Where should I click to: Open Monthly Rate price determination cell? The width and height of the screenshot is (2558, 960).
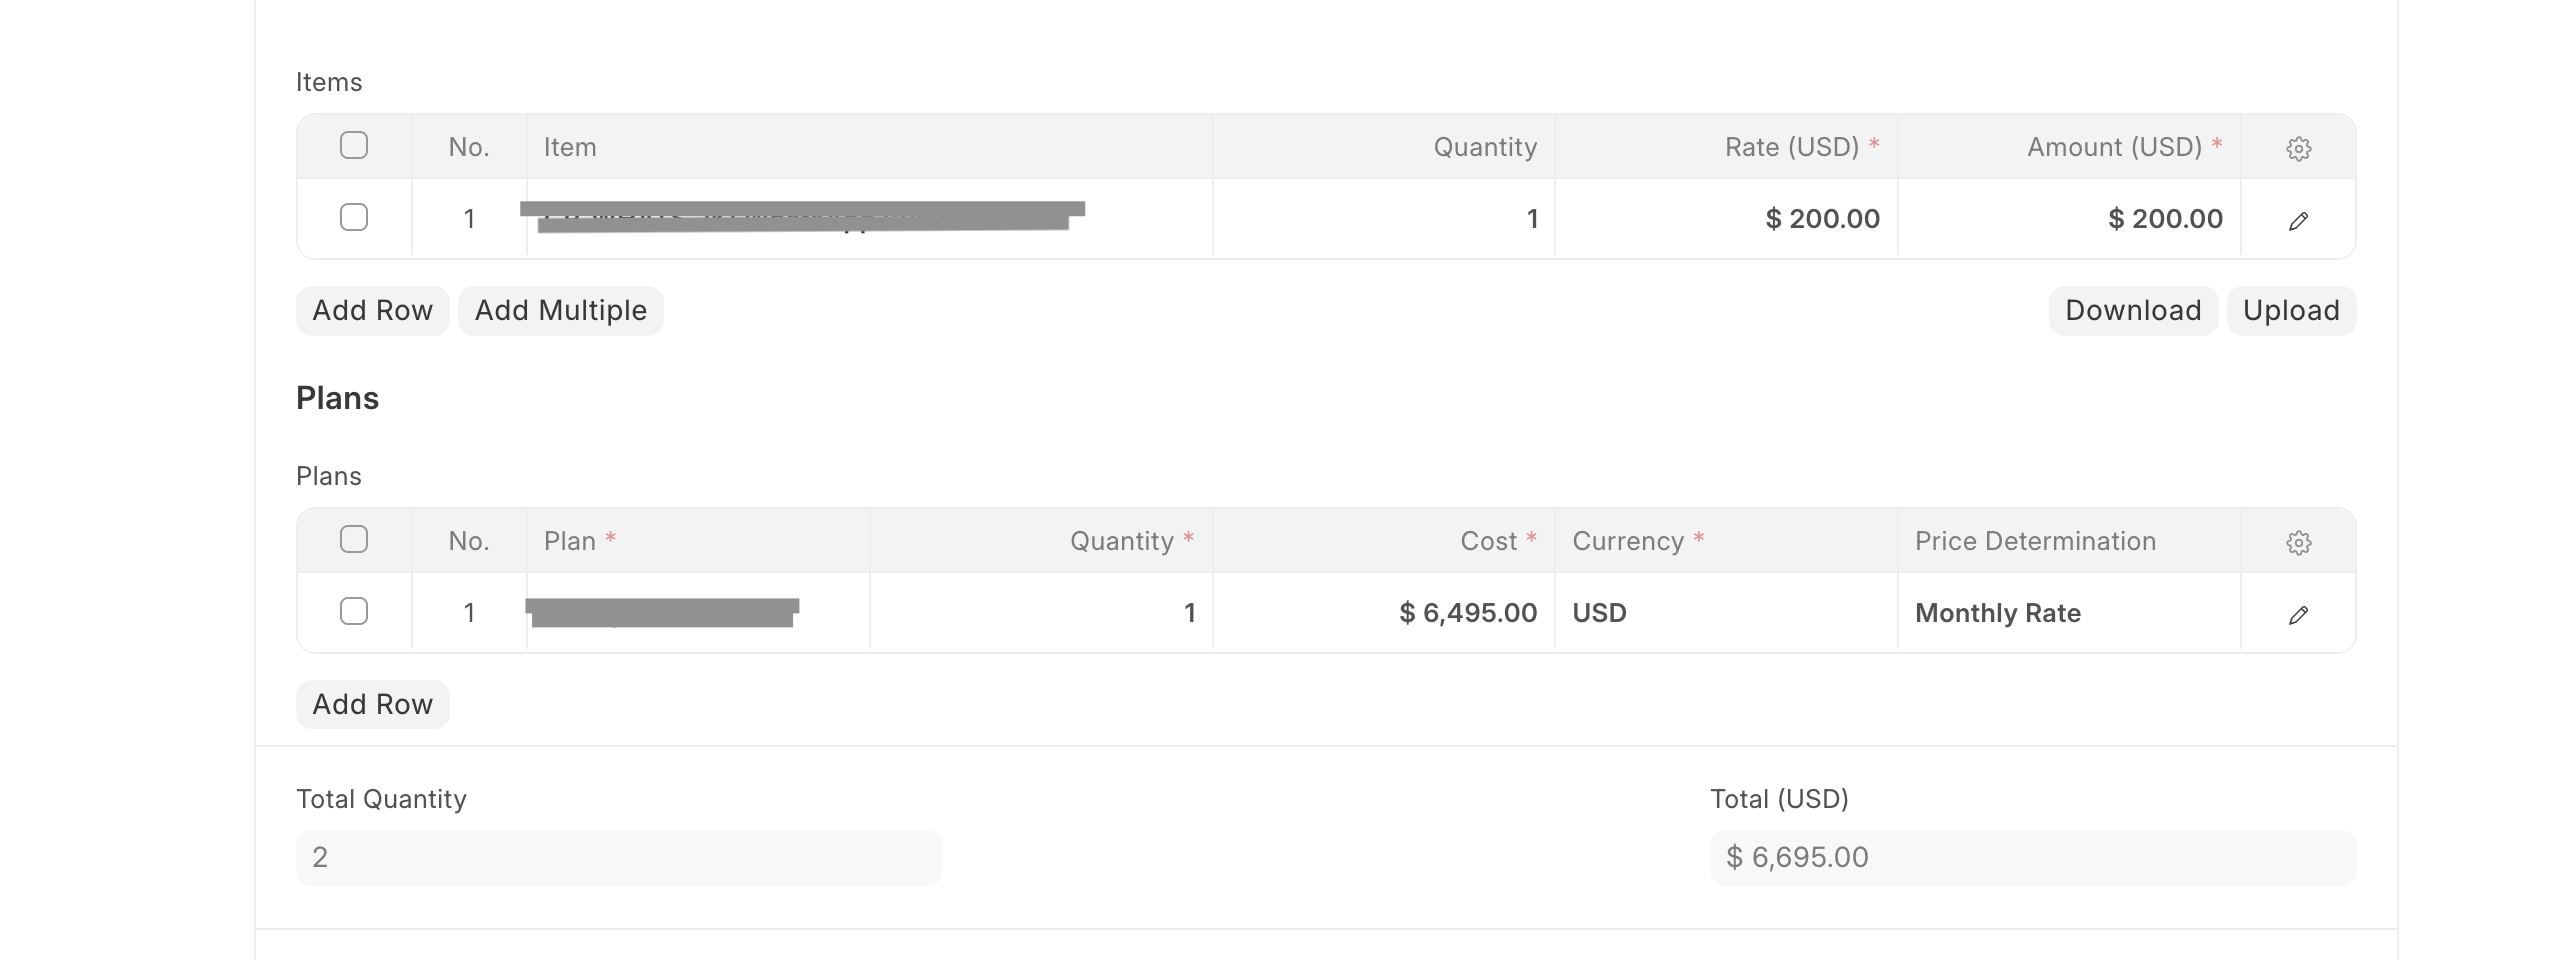(x=2066, y=613)
